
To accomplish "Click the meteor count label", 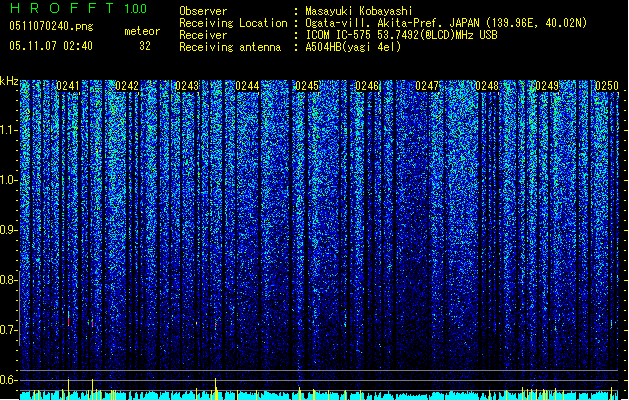I will tap(142, 31).
